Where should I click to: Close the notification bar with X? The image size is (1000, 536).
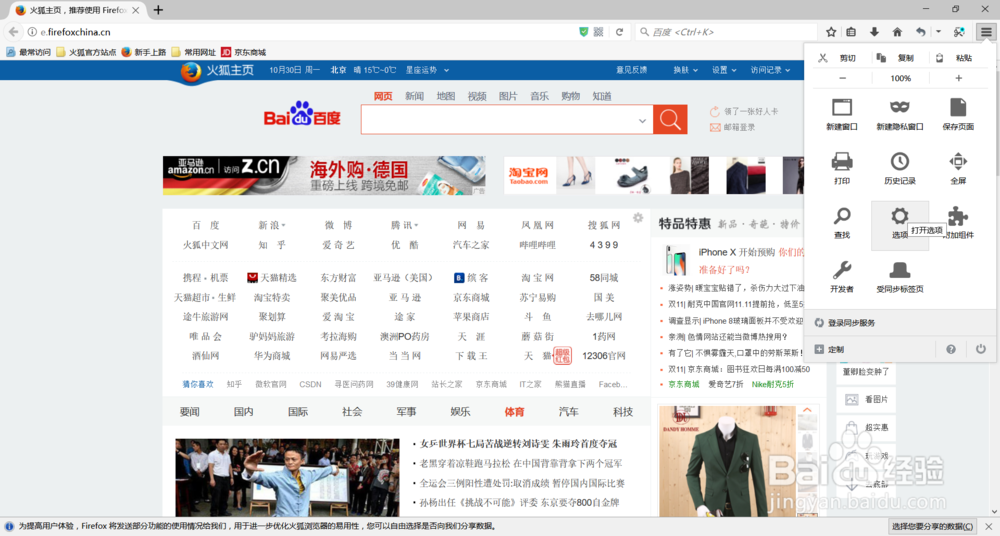tap(990, 526)
